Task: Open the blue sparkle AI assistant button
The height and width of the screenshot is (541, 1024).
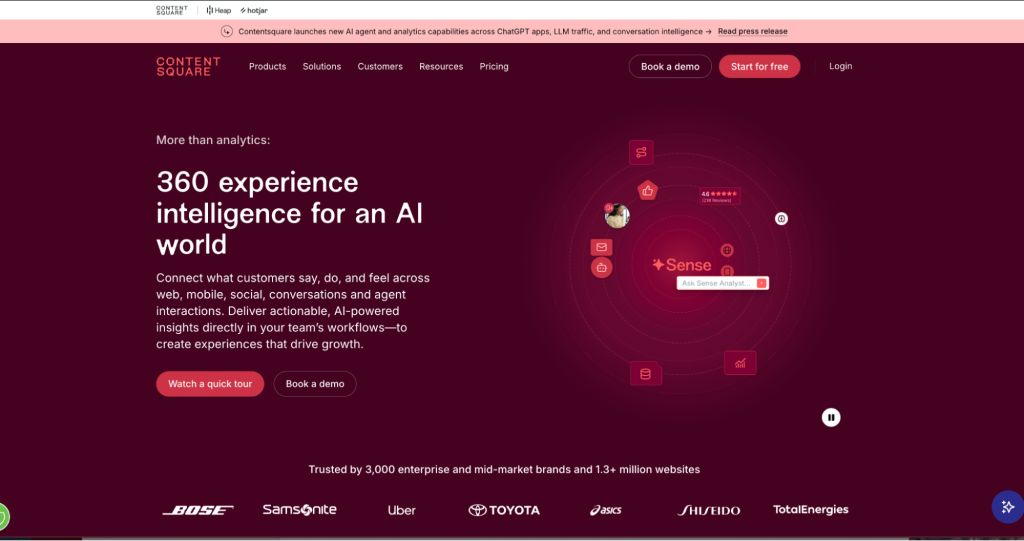Action: 1008,507
